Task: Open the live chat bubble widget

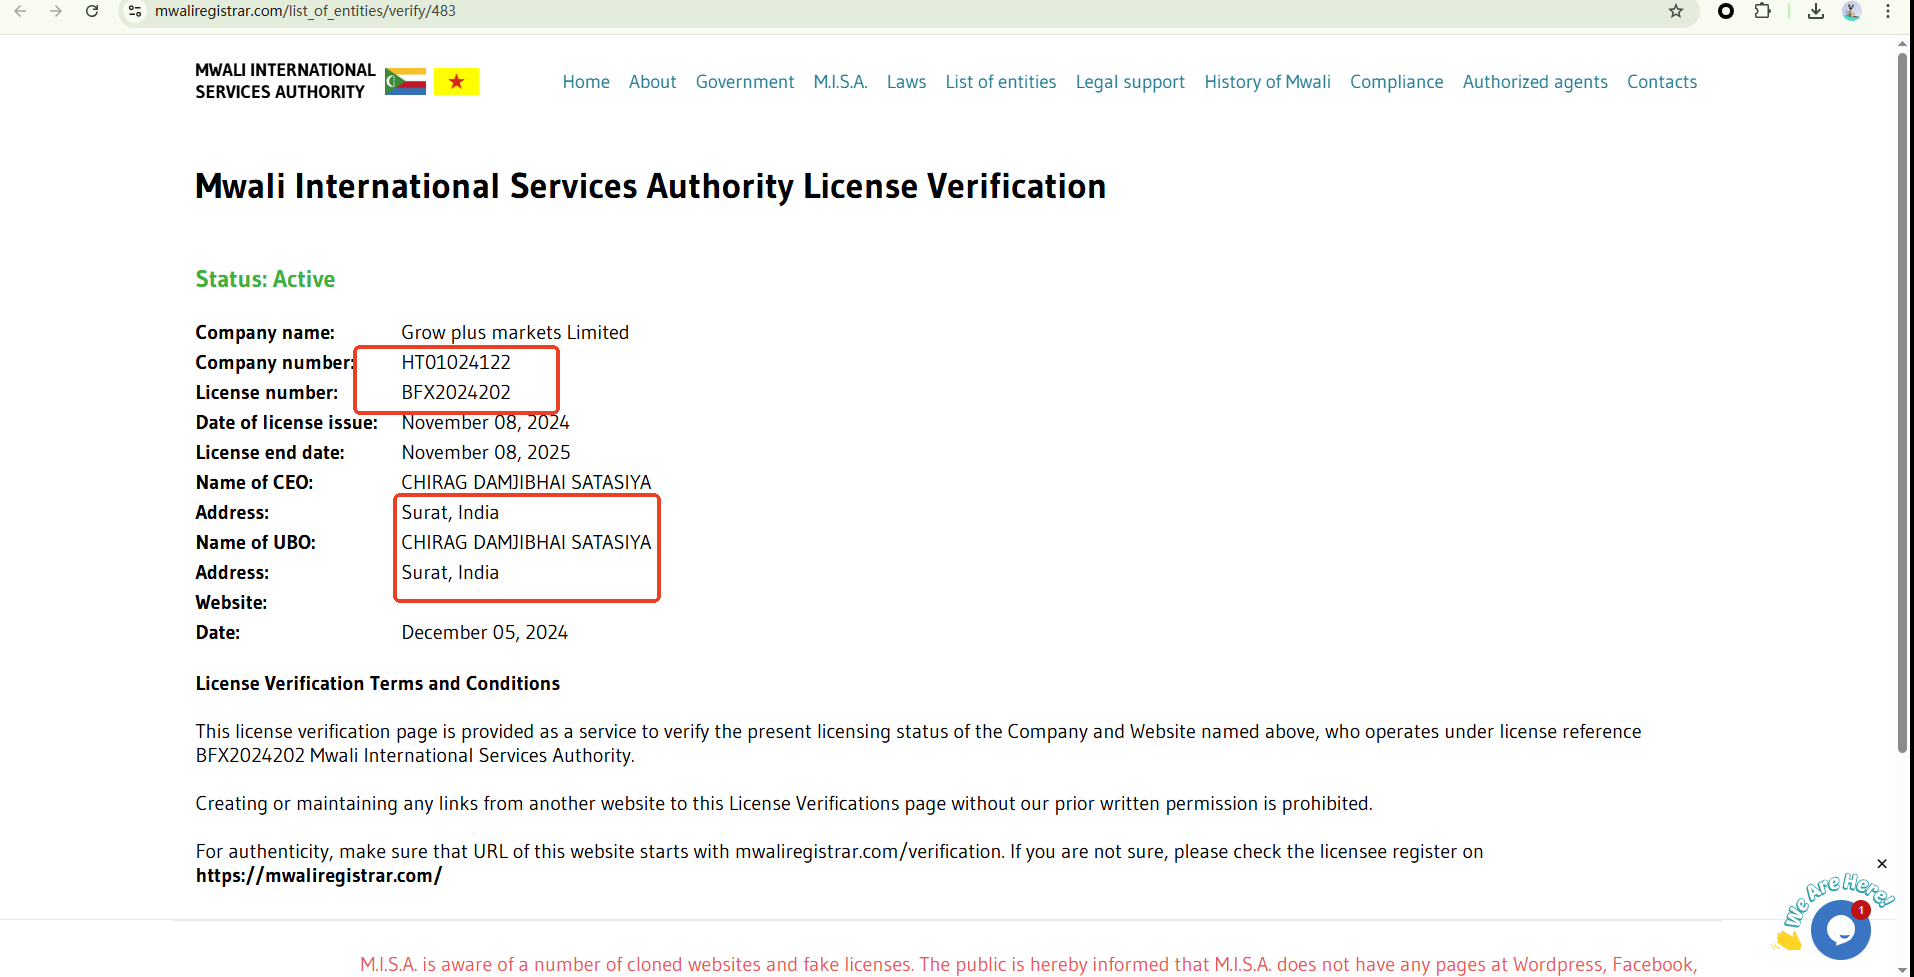Action: (x=1840, y=929)
